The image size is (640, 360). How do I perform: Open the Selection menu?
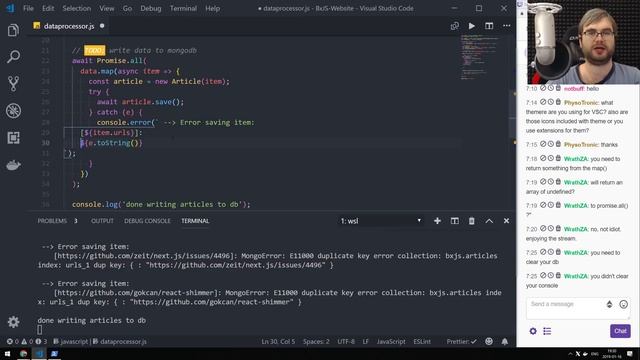(76, 8)
